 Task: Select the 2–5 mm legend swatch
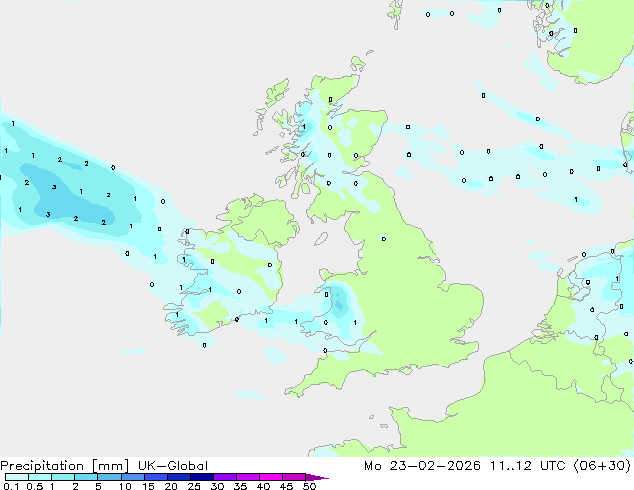click(86, 477)
